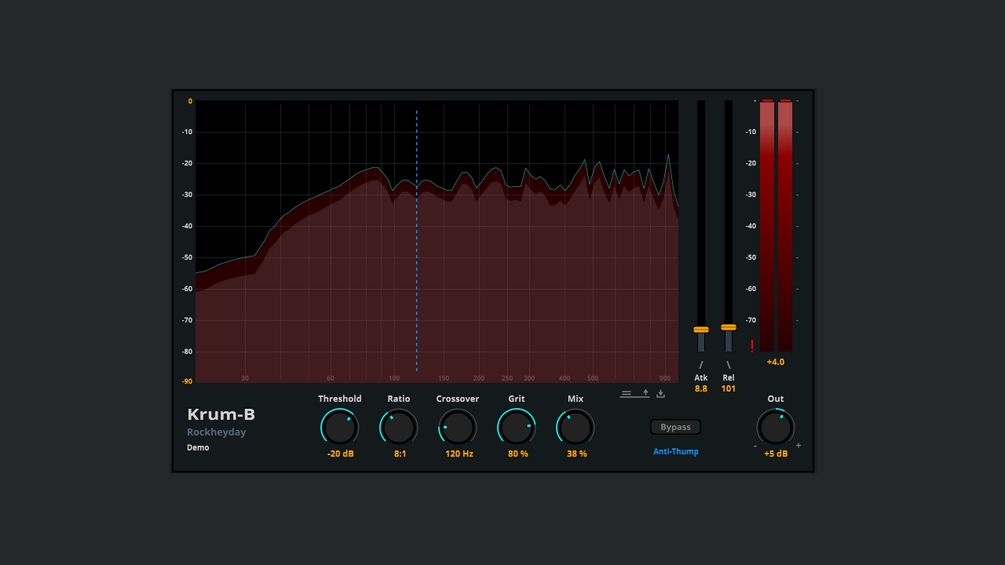Click the 8:1 ratio value

pyautogui.click(x=400, y=454)
